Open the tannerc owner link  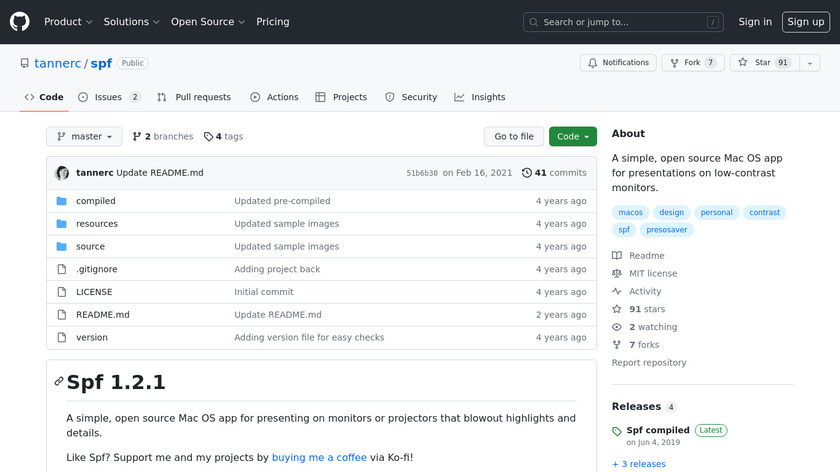[57, 63]
